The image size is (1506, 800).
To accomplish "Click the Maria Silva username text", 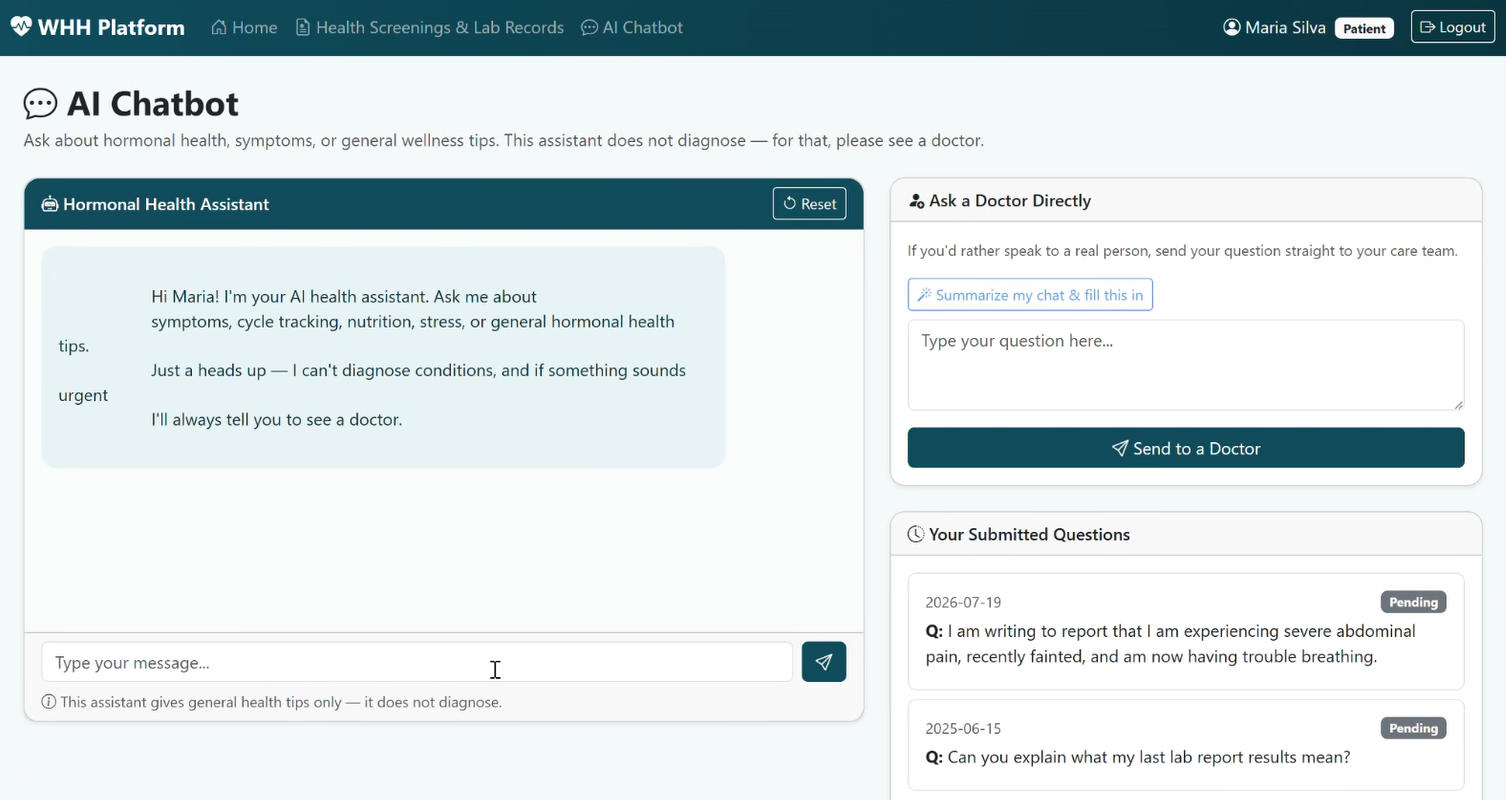I will pos(1285,27).
